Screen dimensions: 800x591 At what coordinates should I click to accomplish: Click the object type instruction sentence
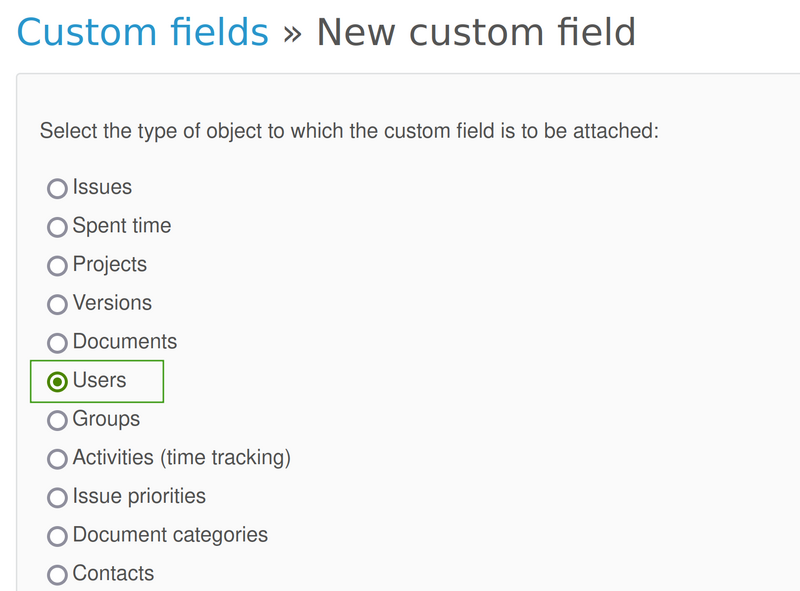[x=349, y=131]
